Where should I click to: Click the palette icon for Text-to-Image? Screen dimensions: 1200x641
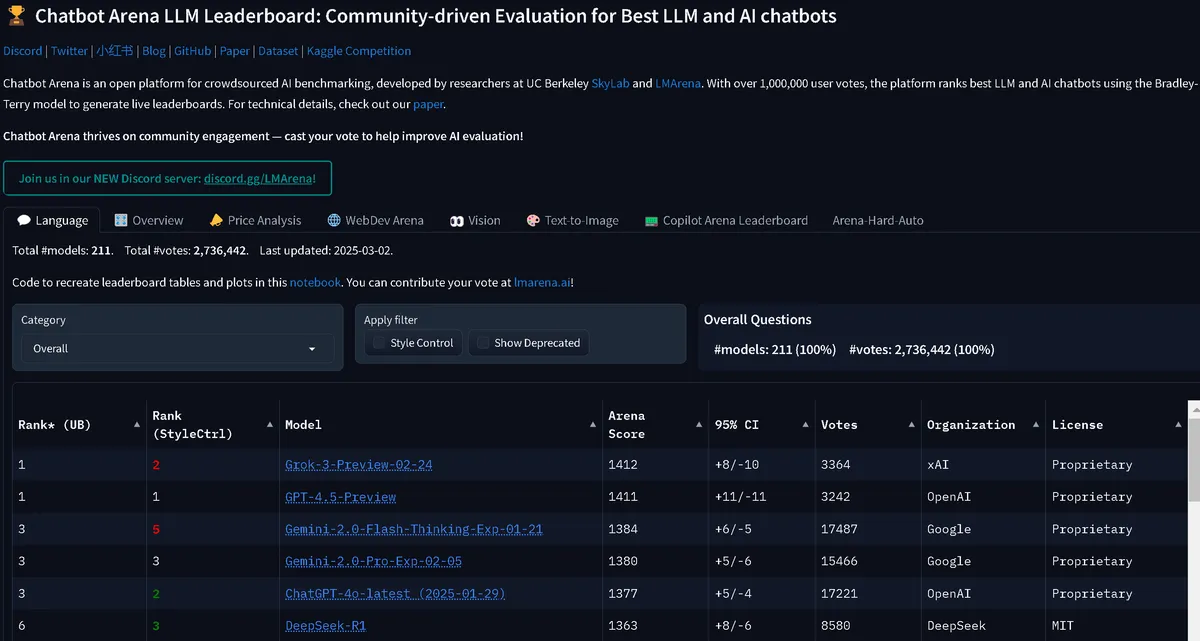(x=534, y=220)
